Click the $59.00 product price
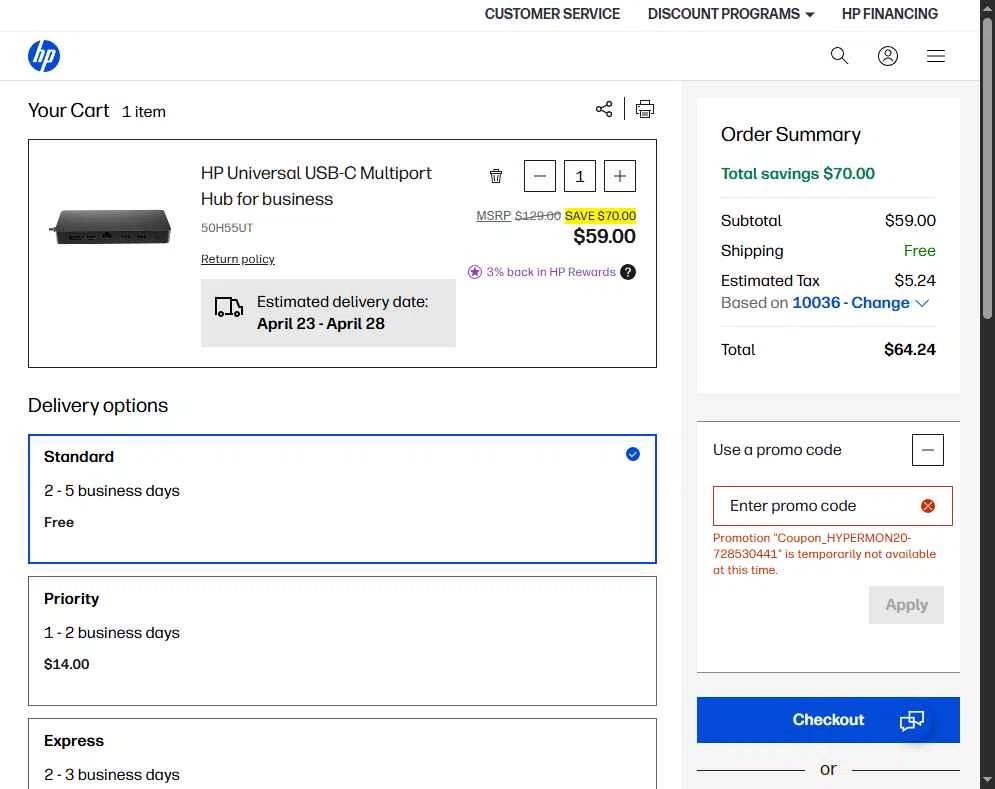This screenshot has width=995, height=789. pos(604,236)
